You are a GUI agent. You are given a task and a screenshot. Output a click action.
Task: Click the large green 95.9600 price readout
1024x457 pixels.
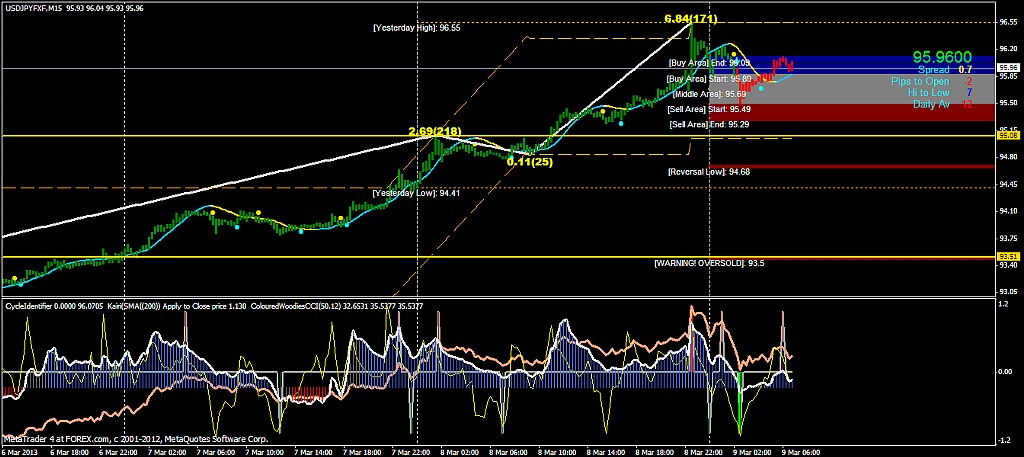(x=942, y=57)
